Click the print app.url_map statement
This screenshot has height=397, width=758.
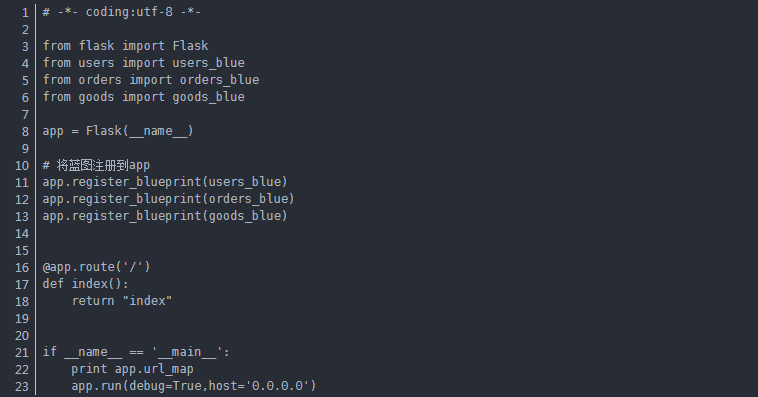tap(132, 369)
